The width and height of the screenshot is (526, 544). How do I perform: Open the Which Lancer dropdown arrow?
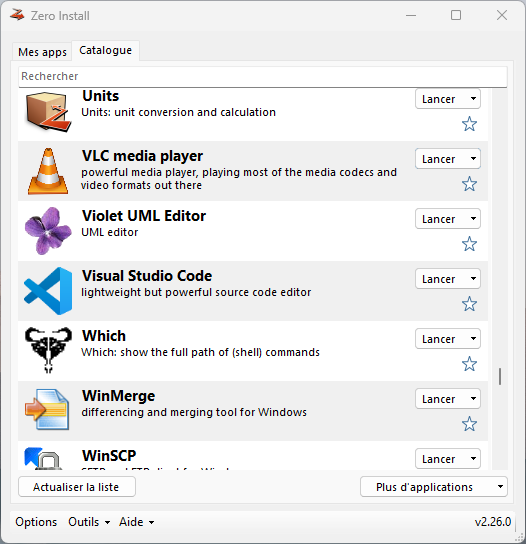pos(473,339)
